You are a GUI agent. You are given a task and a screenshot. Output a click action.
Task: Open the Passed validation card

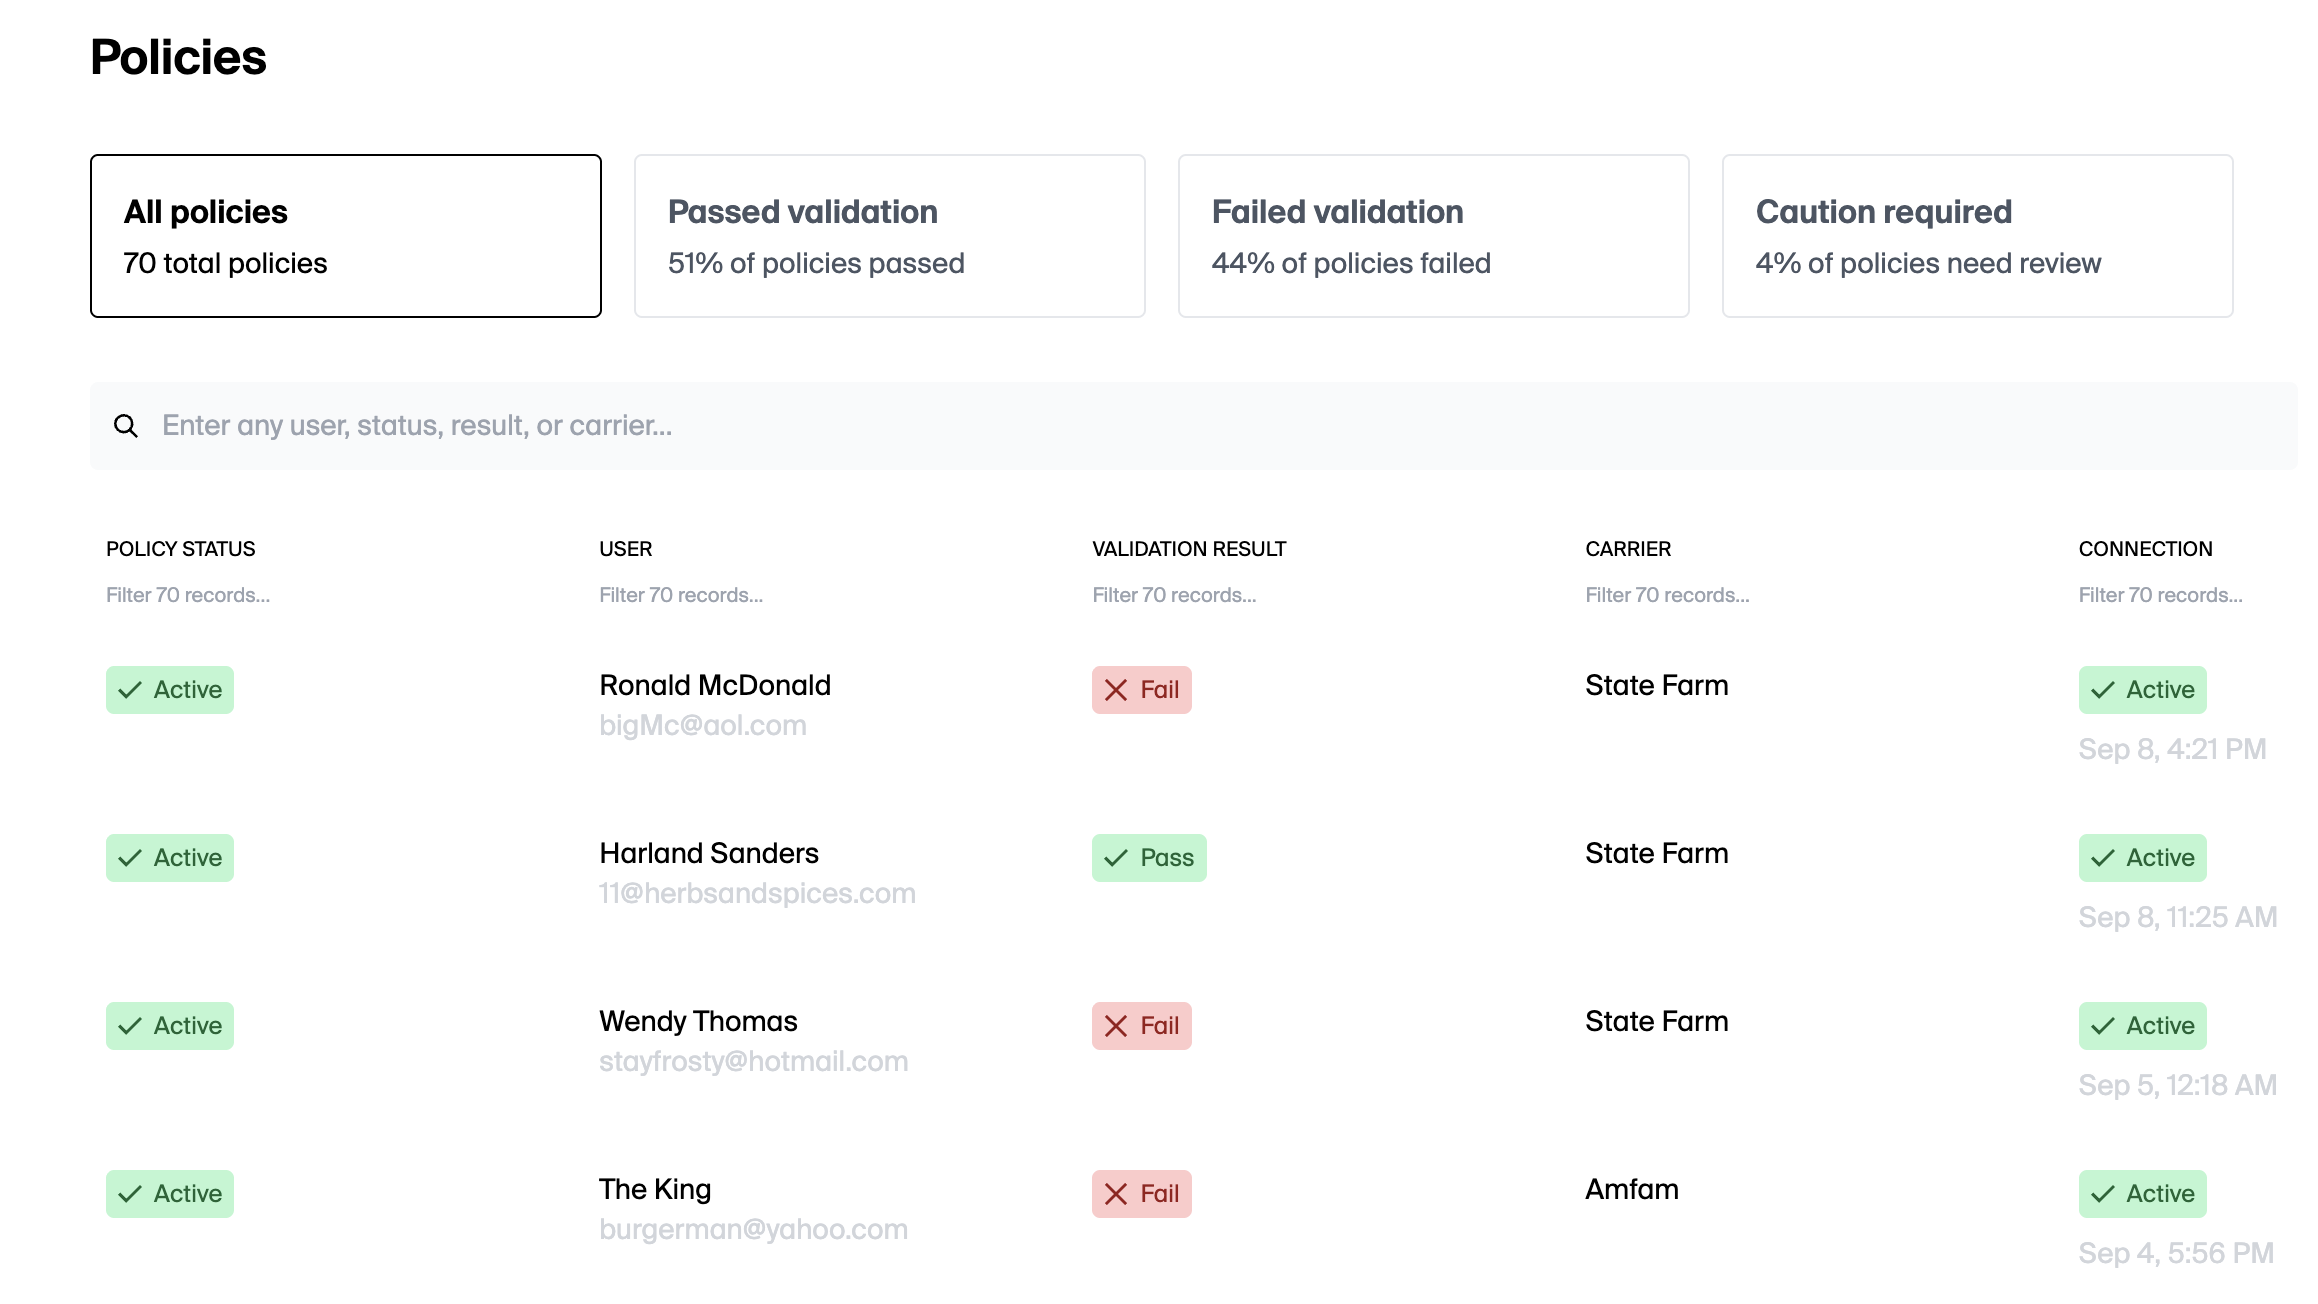(890, 236)
